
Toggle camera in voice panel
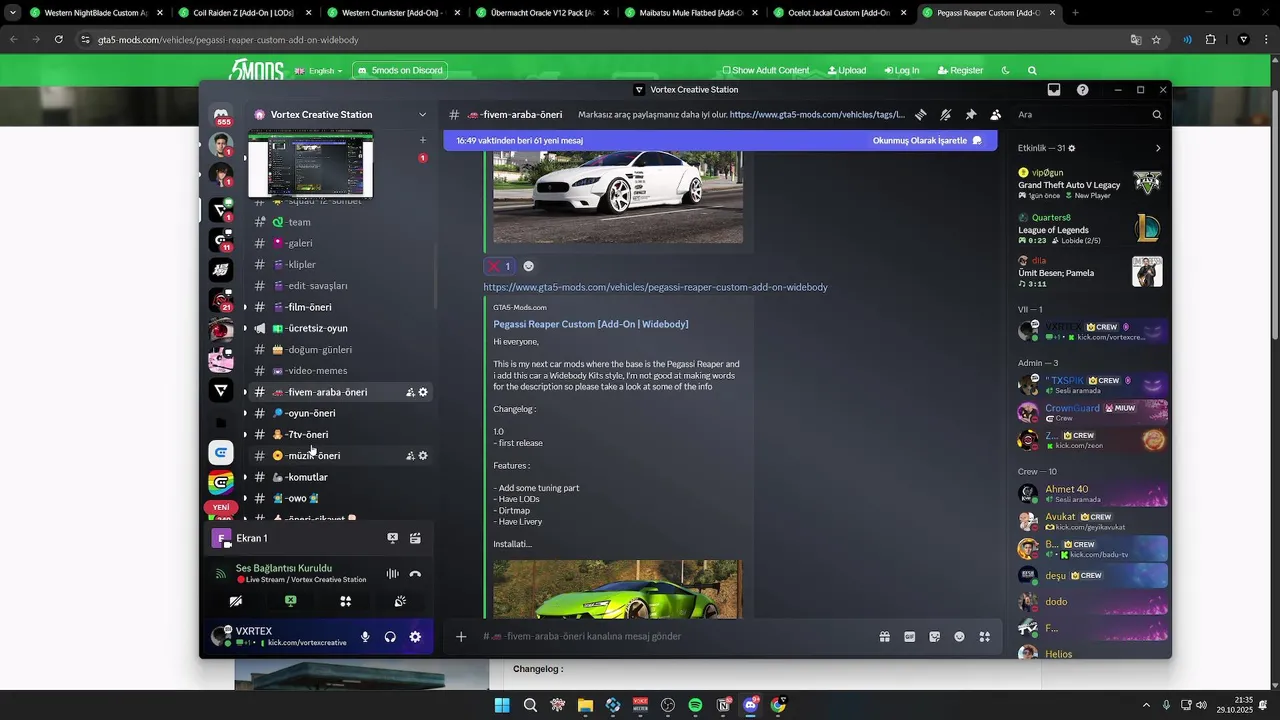click(x=236, y=601)
